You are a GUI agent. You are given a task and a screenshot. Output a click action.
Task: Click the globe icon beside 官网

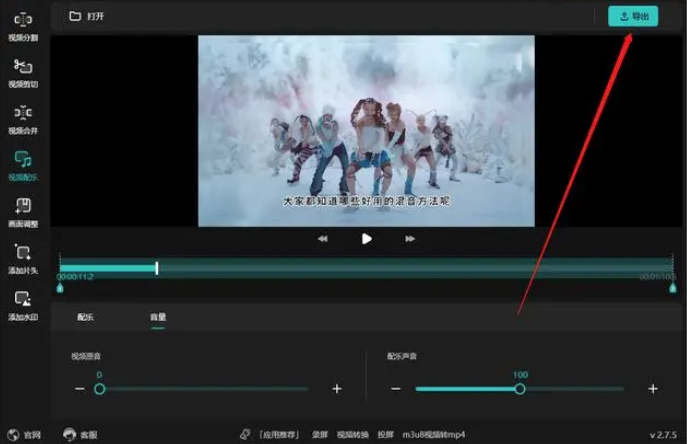[13, 435]
